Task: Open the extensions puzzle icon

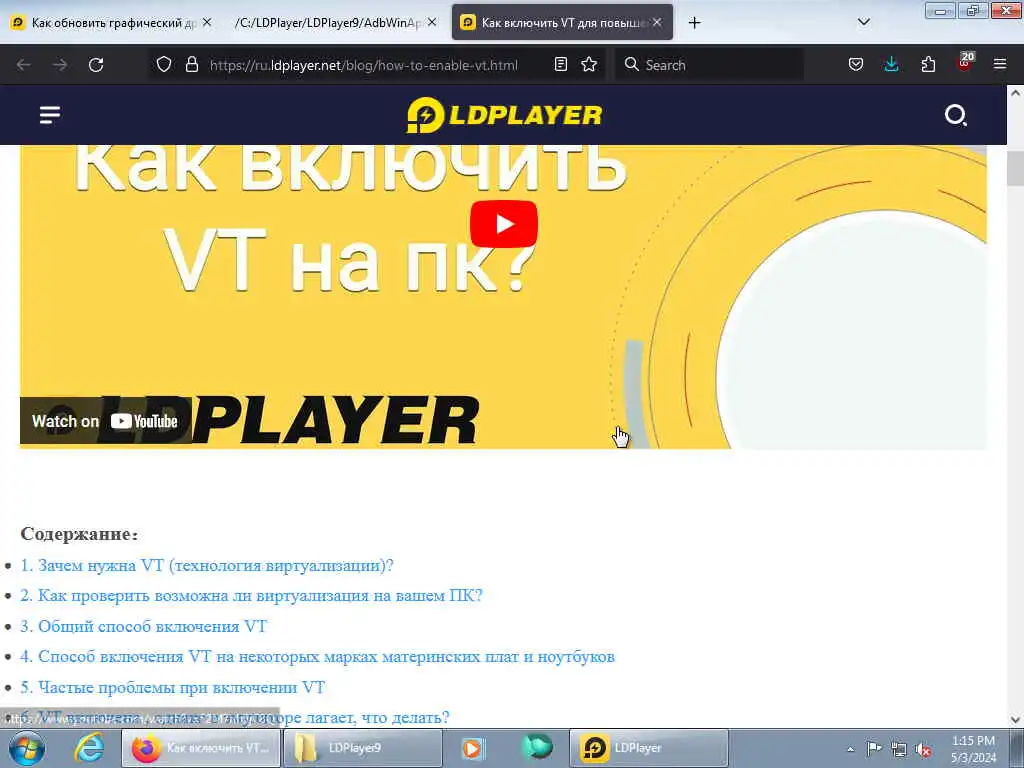Action: pos(928,65)
